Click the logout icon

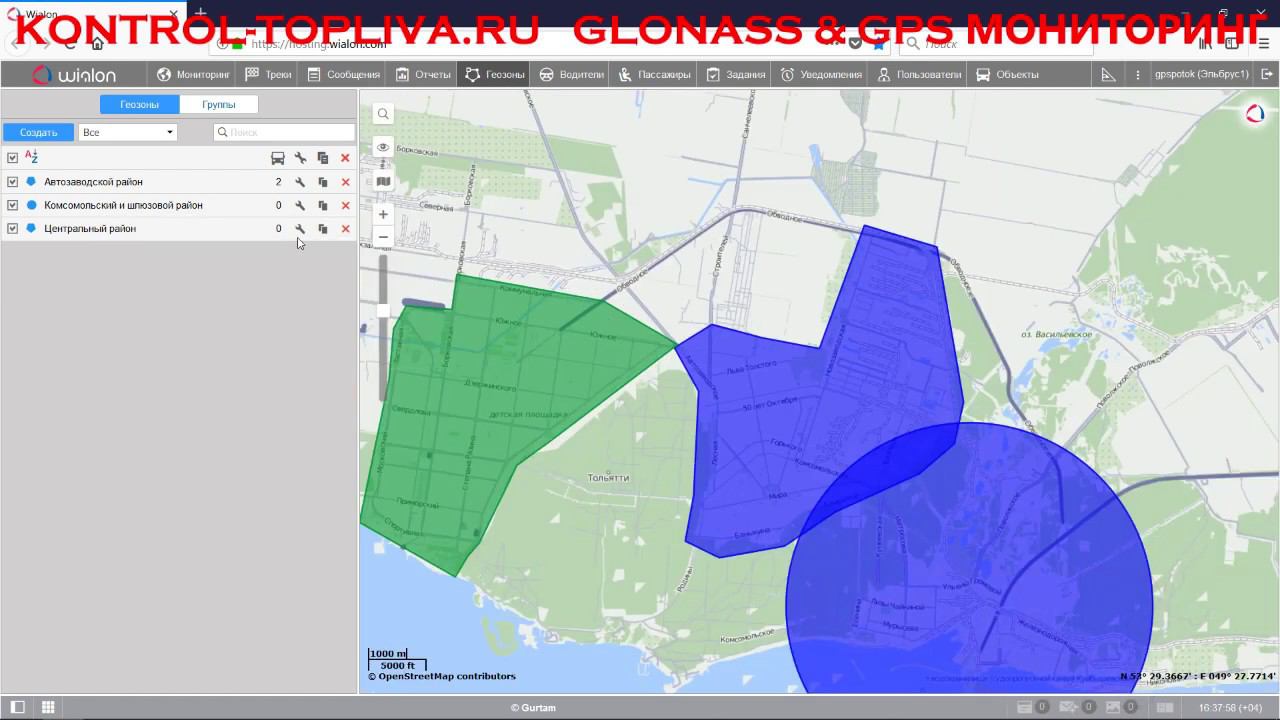coord(1267,74)
